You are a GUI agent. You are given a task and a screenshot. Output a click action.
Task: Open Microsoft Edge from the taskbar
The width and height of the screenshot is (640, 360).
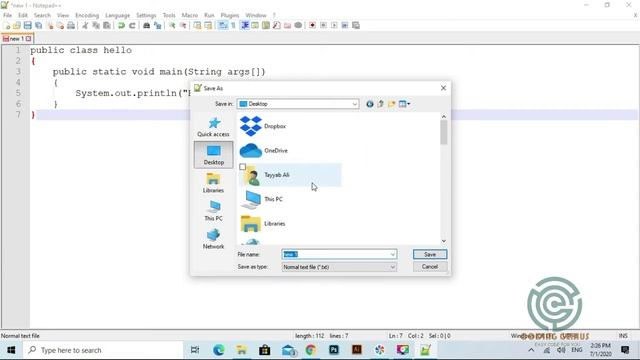pos(219,350)
